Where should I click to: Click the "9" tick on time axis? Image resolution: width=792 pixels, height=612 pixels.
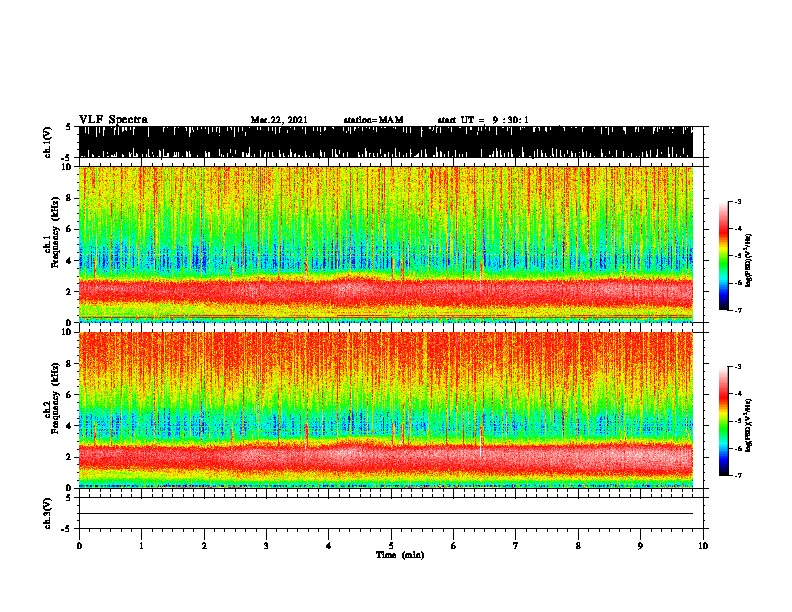(641, 546)
